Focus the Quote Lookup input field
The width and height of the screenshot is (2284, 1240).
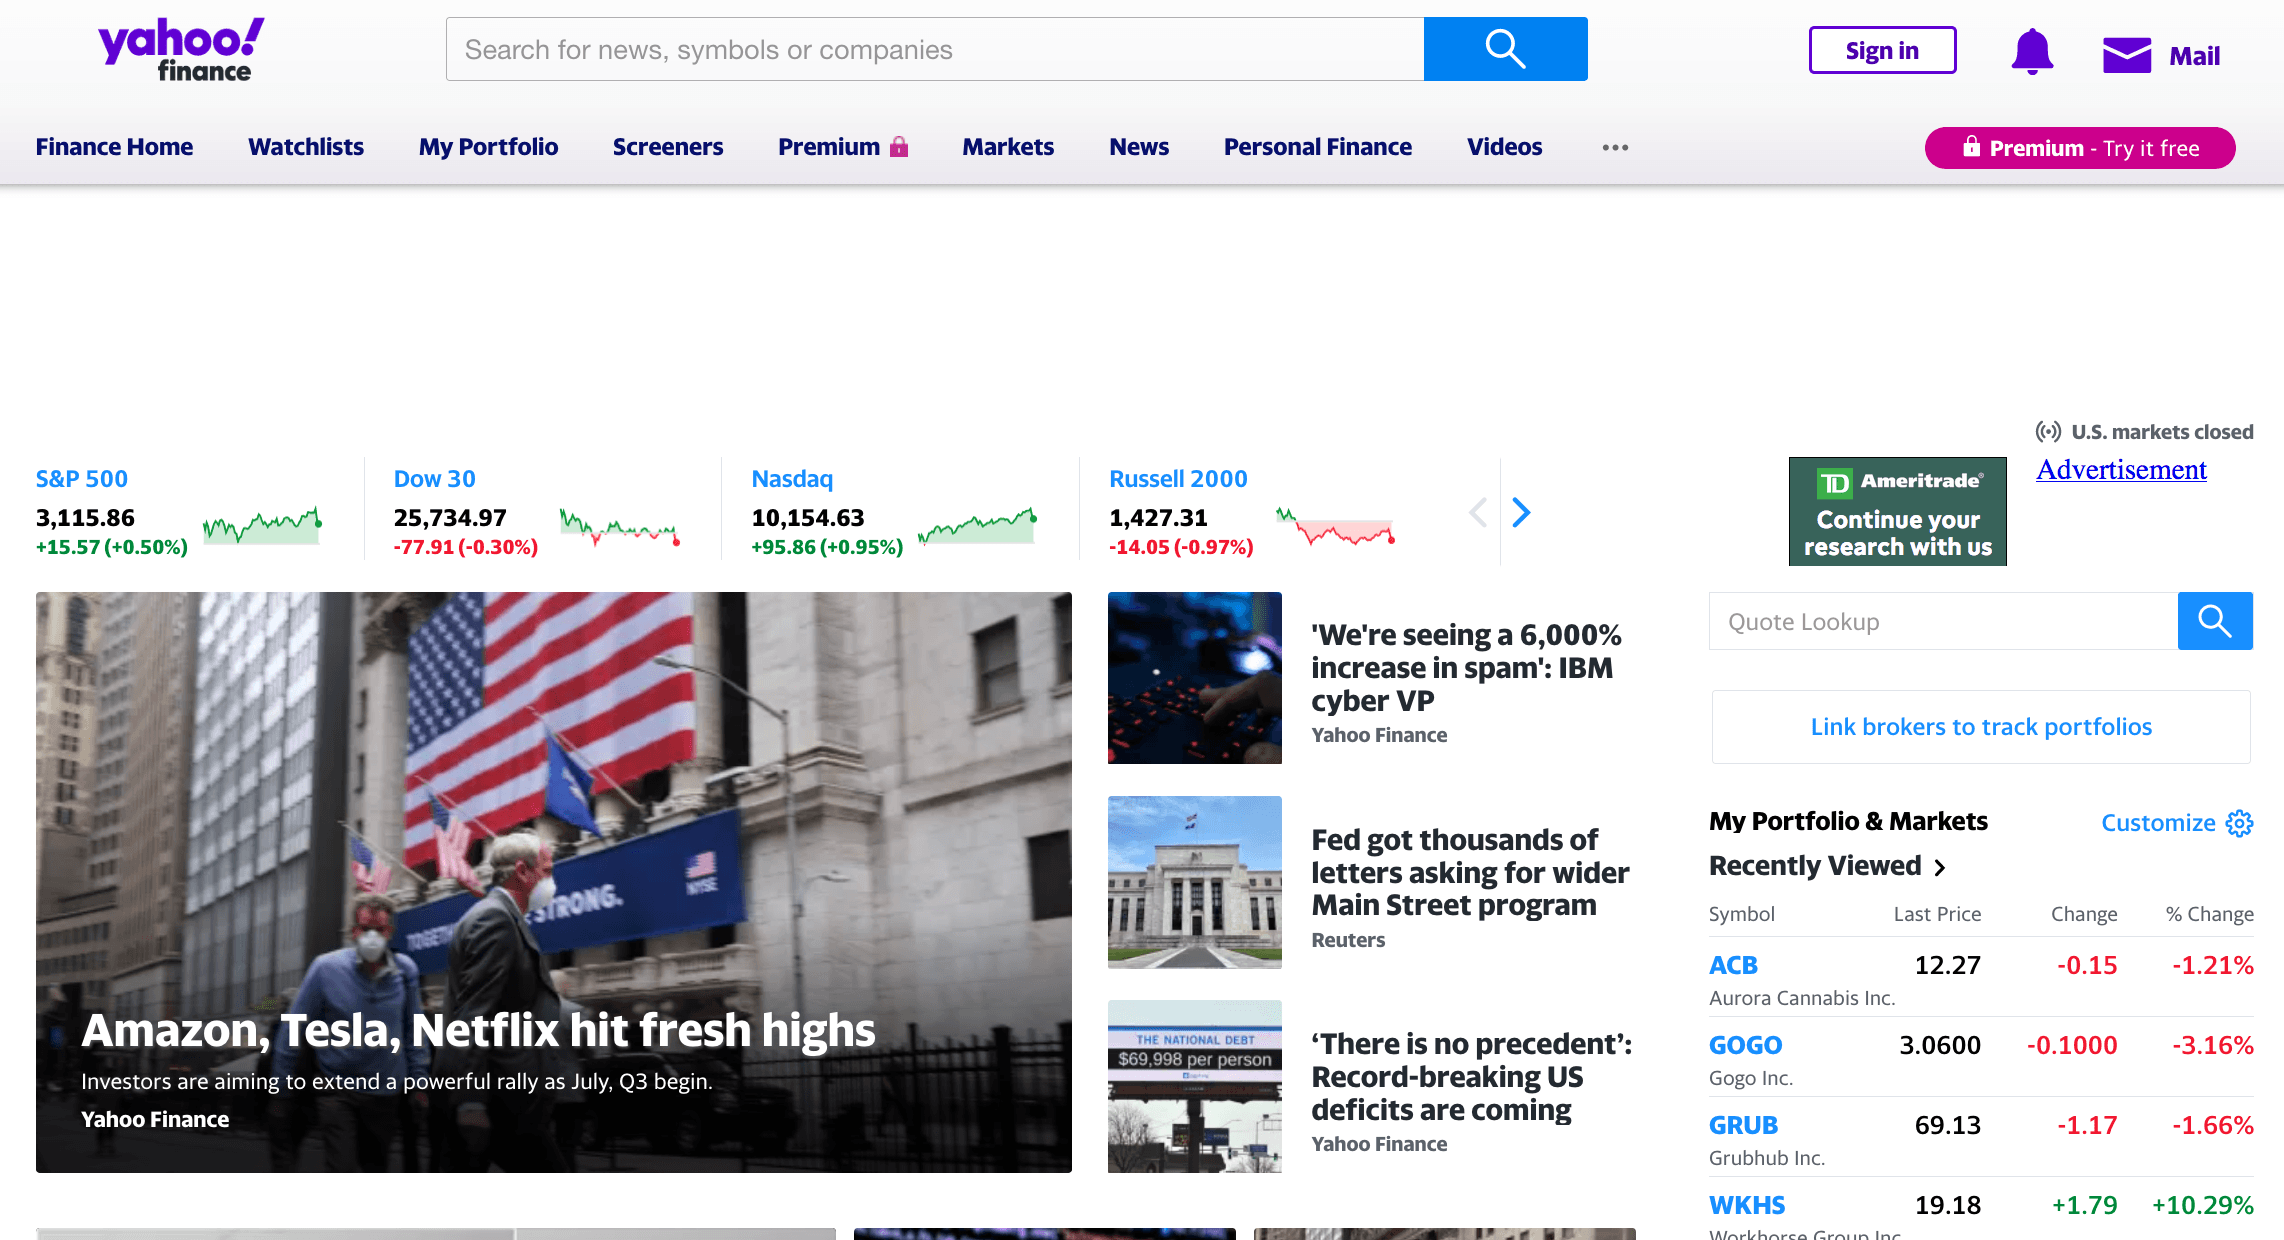1943,621
